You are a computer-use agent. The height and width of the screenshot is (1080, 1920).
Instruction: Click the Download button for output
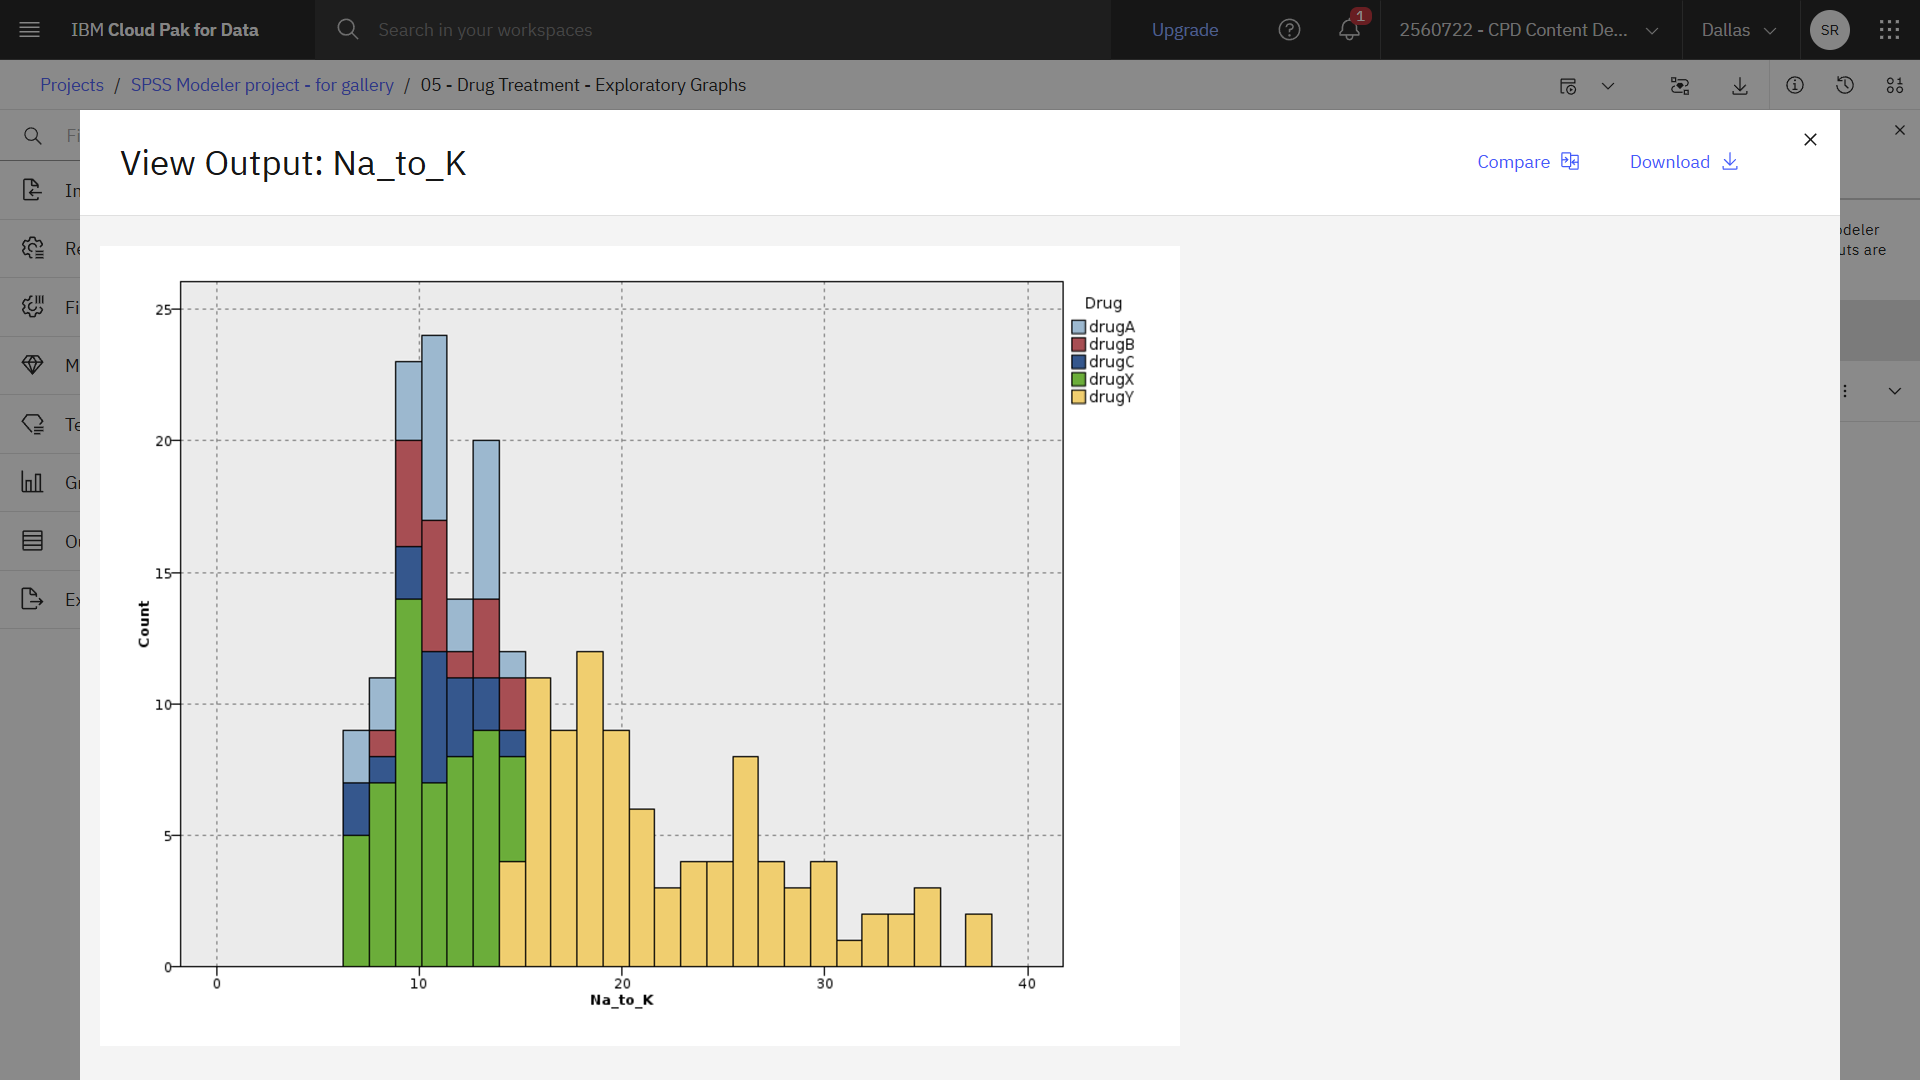click(x=1683, y=161)
